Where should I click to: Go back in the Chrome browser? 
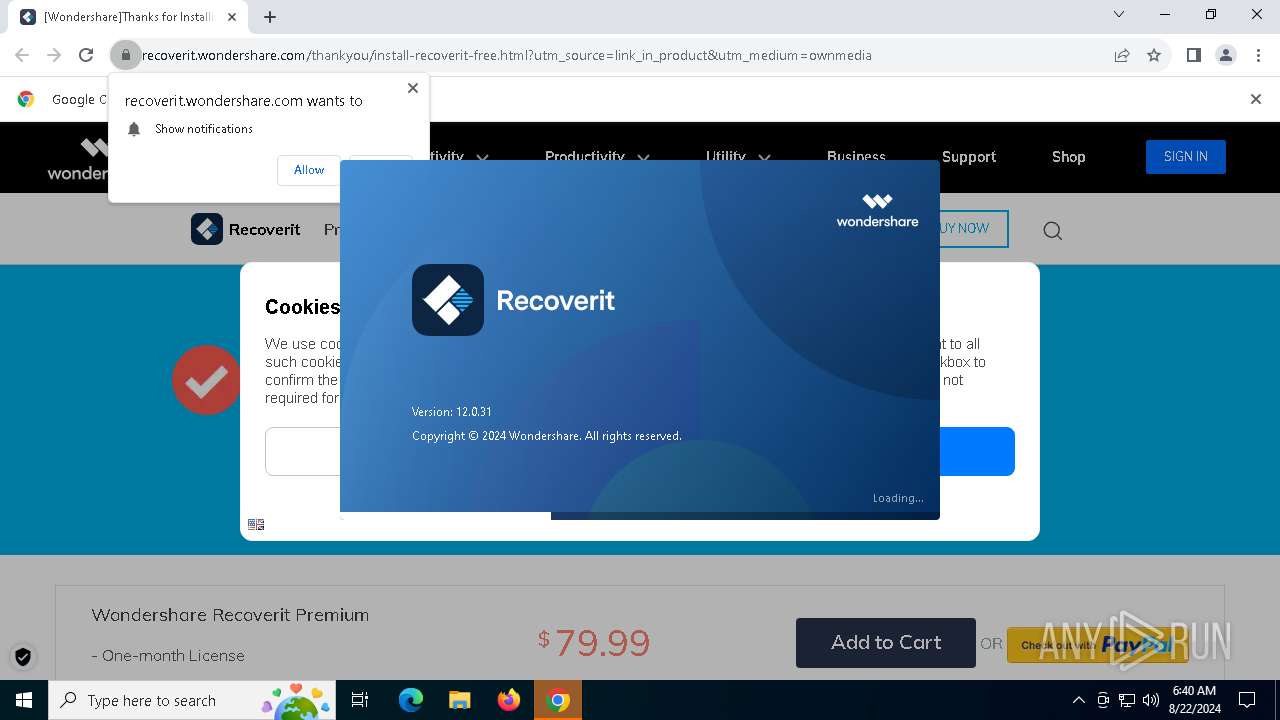click(22, 55)
